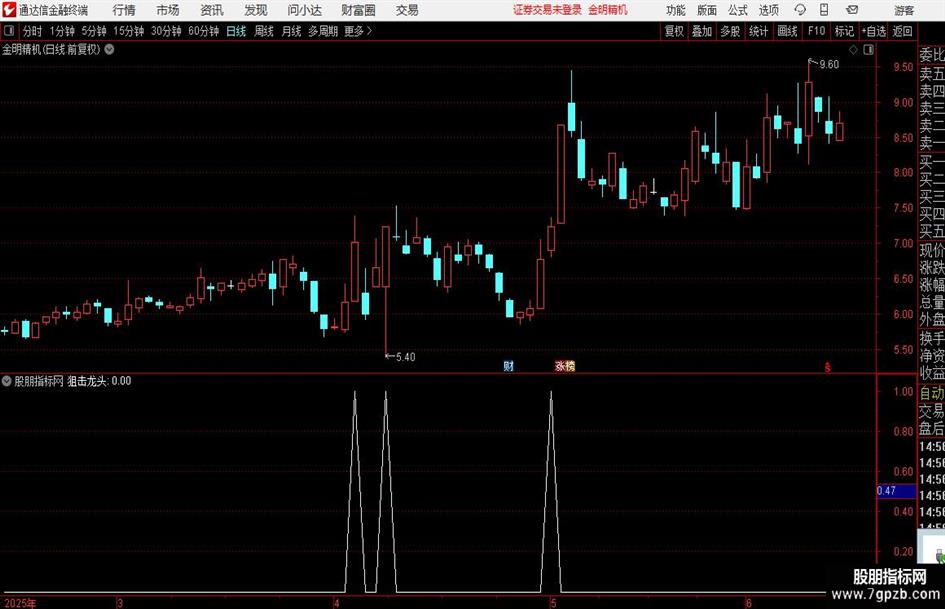The height and width of the screenshot is (609, 945).
Task: Click the 统计 statistics button
Action: click(x=758, y=31)
